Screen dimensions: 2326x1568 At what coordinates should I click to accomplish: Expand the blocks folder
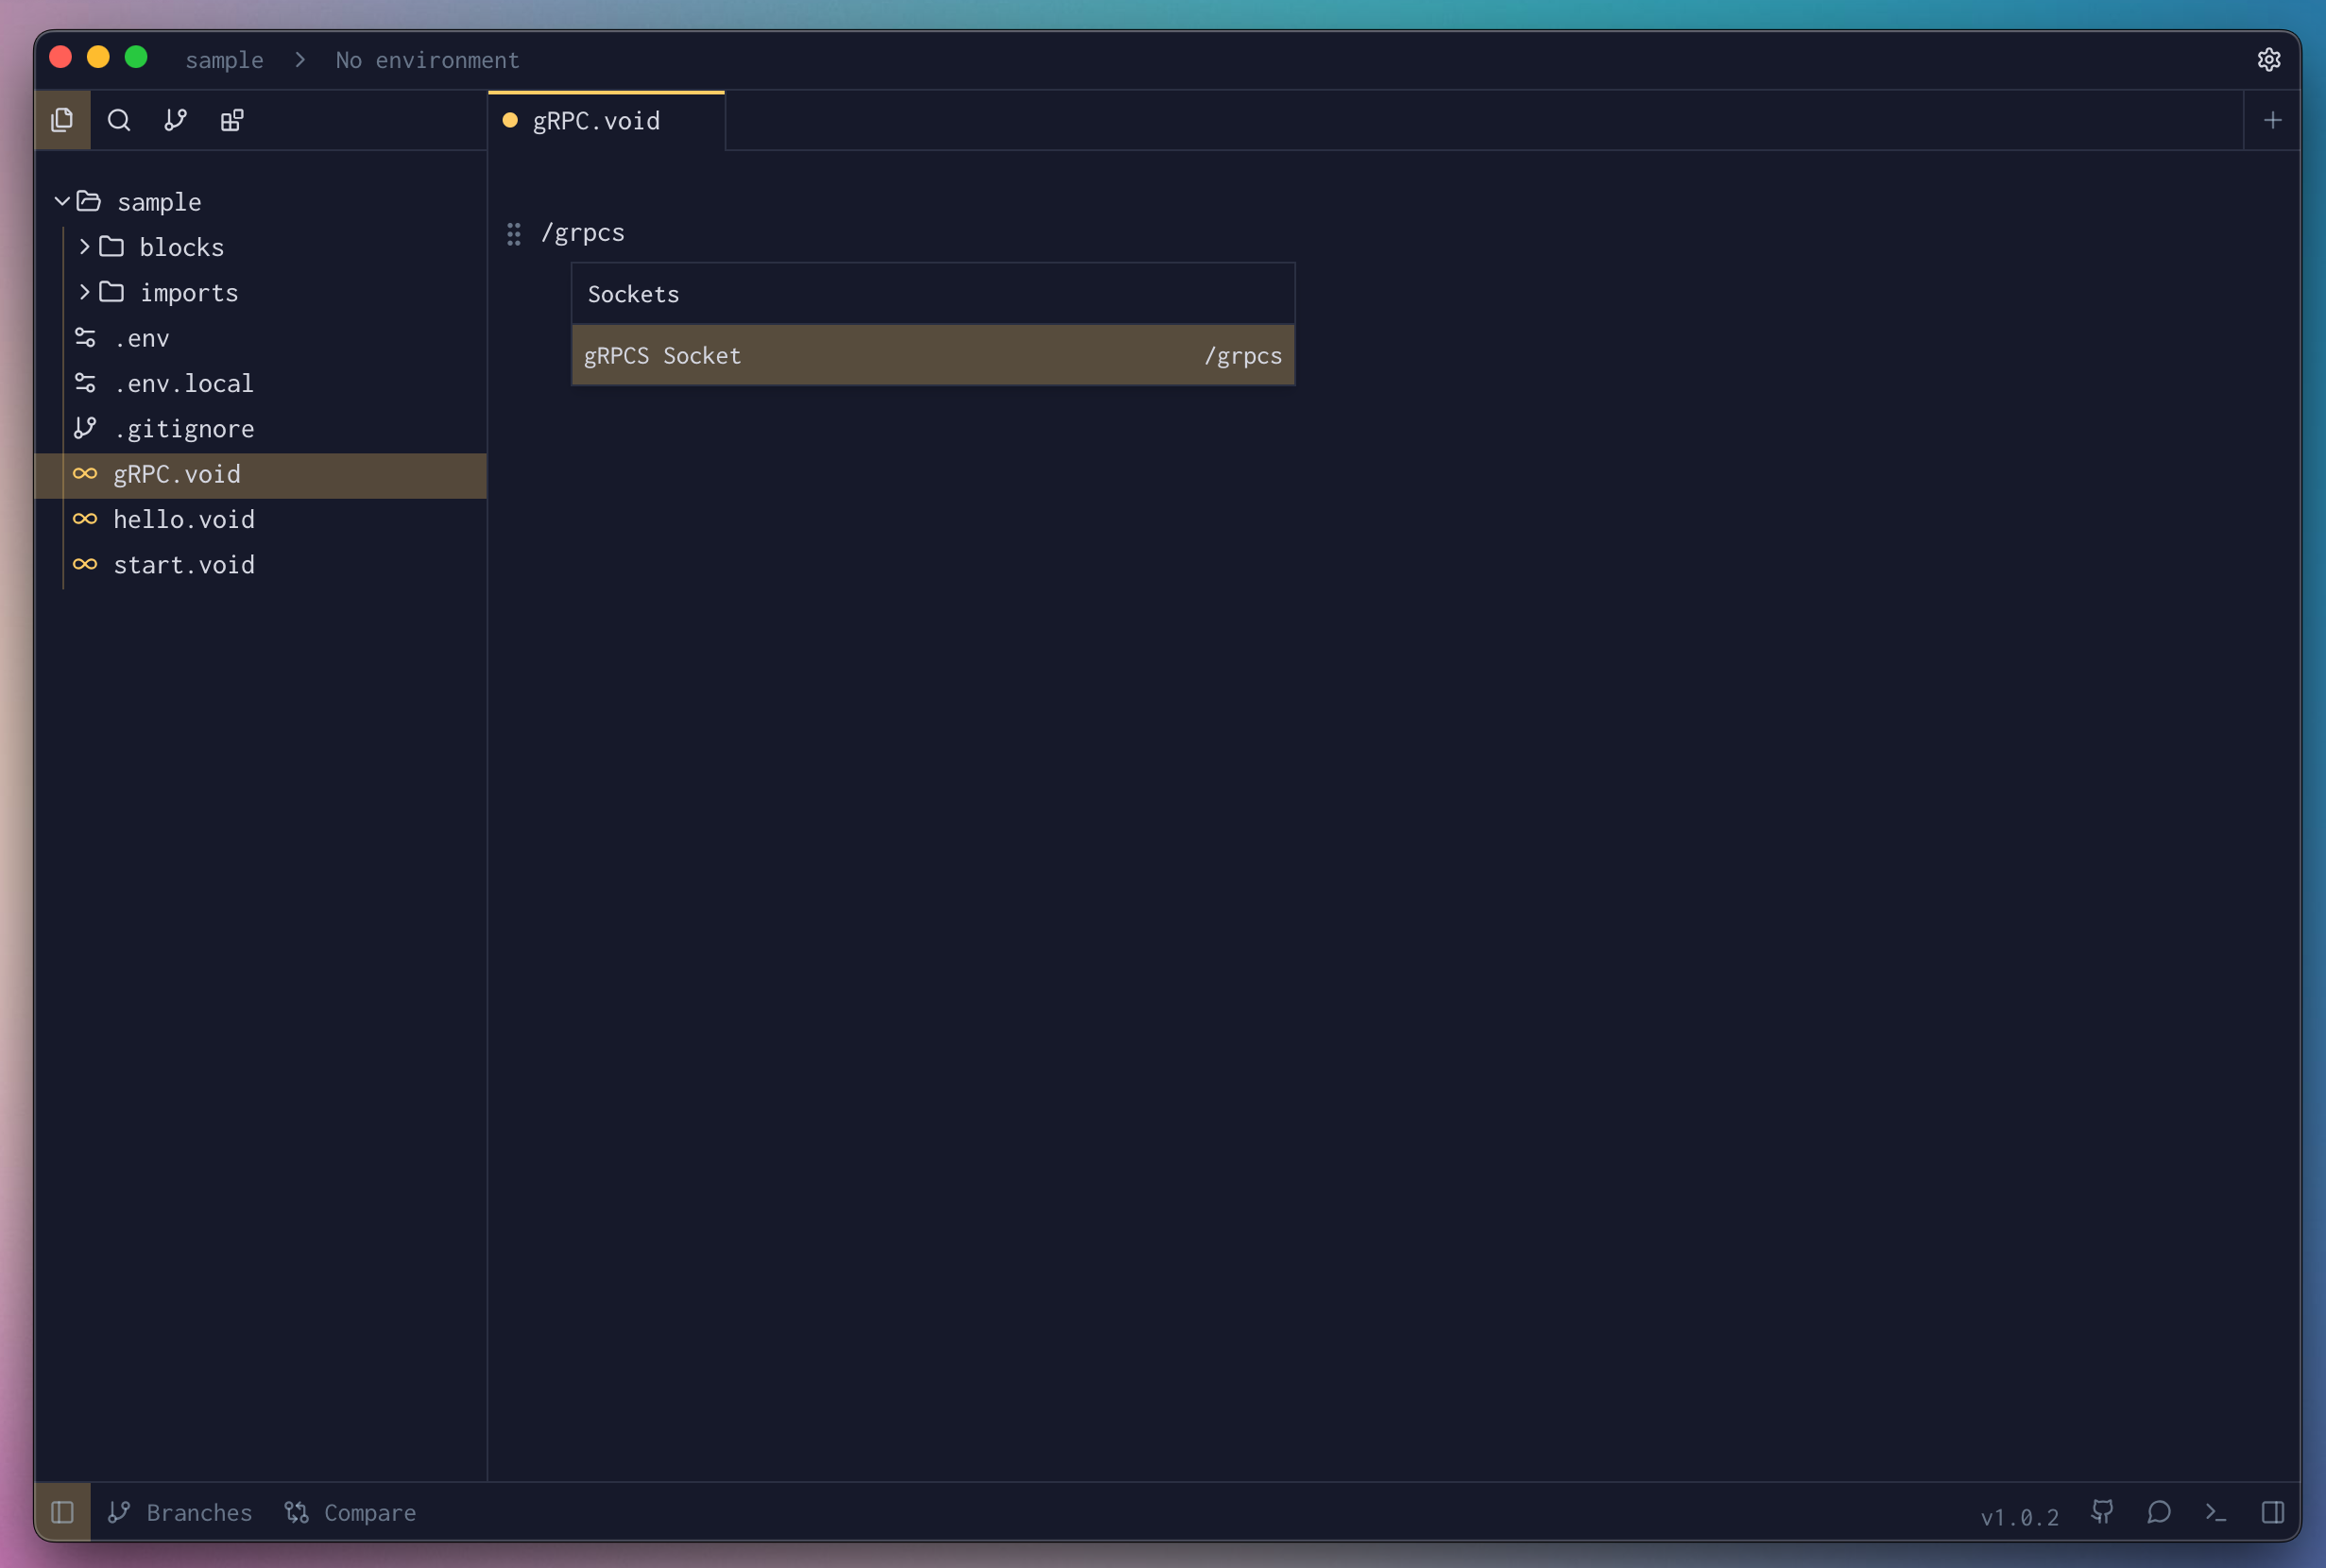point(85,247)
